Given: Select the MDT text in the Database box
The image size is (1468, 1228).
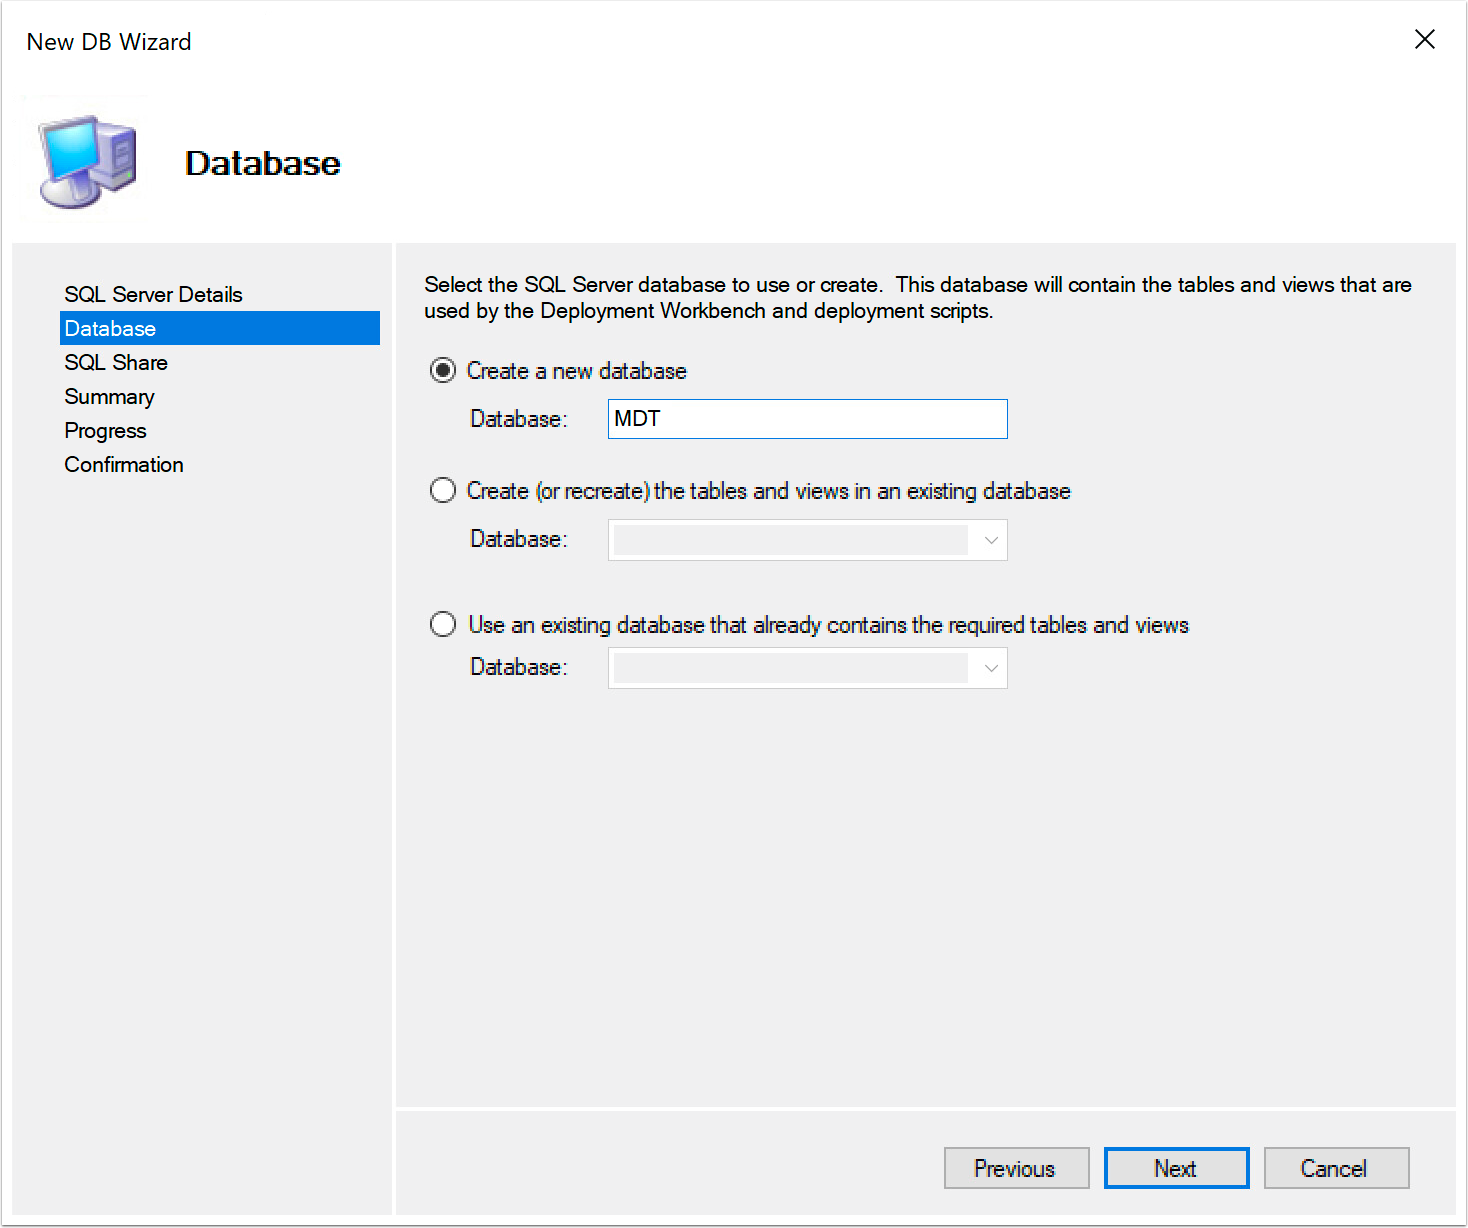Looking at the screenshot, I should [637, 418].
